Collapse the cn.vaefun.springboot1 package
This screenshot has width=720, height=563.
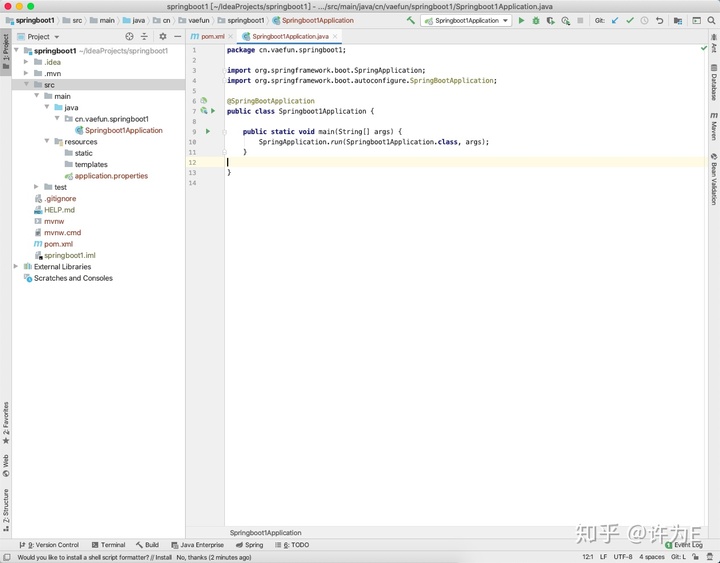[57, 118]
